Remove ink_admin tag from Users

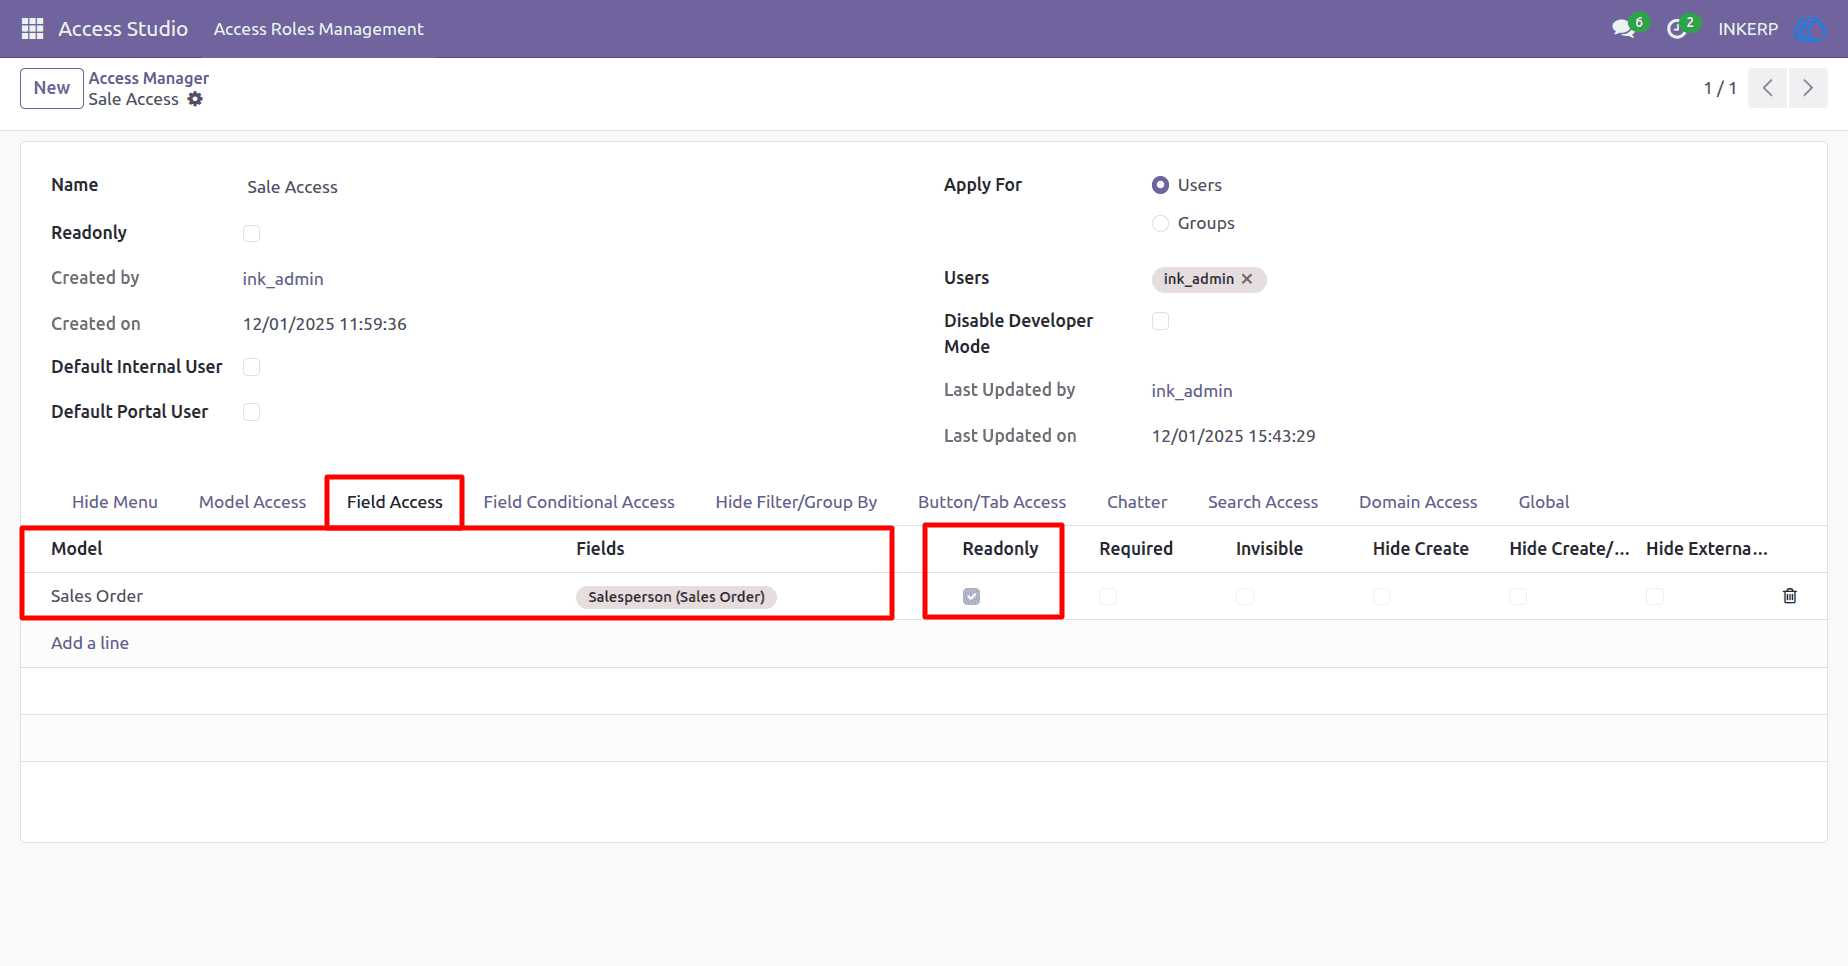tap(1247, 279)
